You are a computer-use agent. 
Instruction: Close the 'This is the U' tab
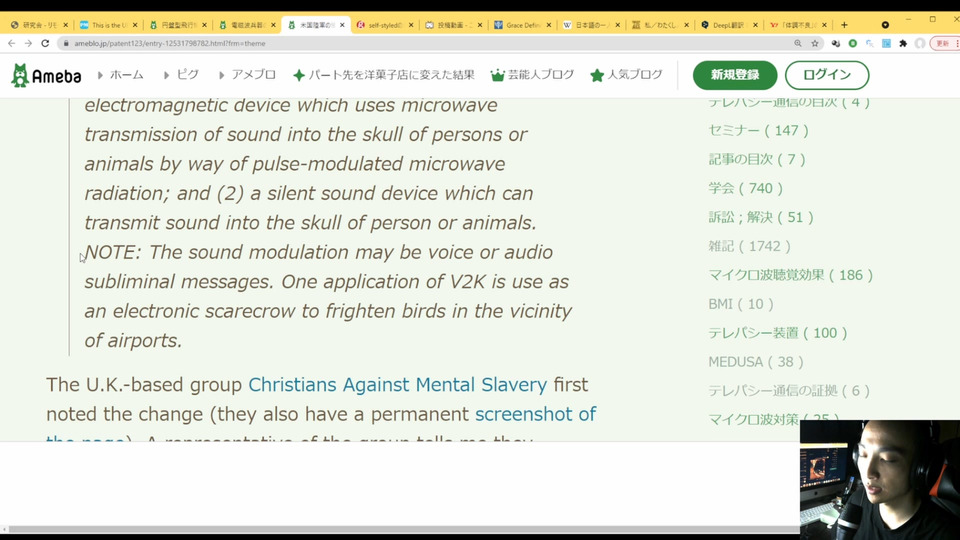click(135, 25)
